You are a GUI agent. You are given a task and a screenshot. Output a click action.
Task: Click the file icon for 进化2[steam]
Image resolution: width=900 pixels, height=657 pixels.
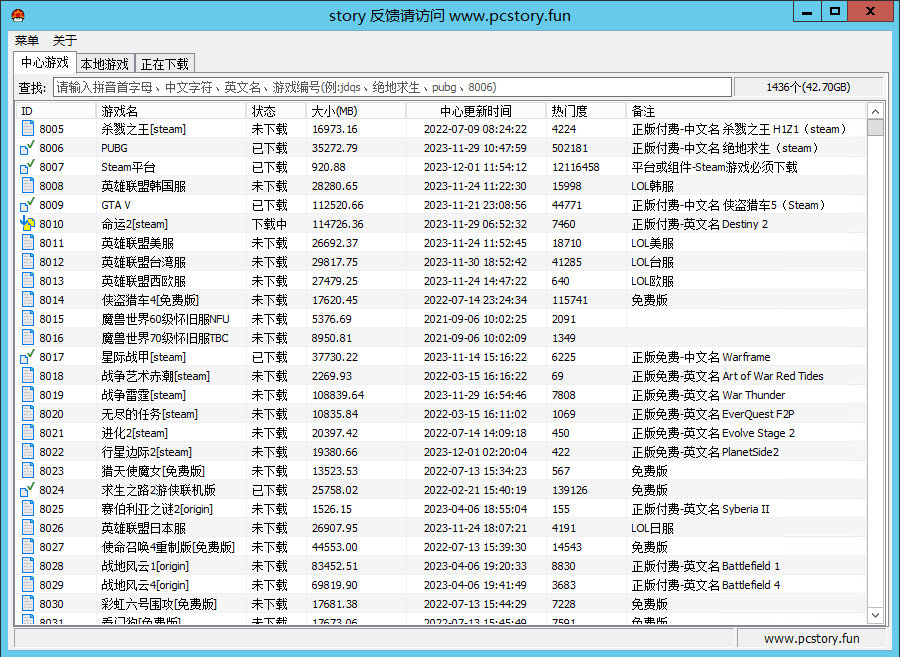pyautogui.click(x=28, y=432)
